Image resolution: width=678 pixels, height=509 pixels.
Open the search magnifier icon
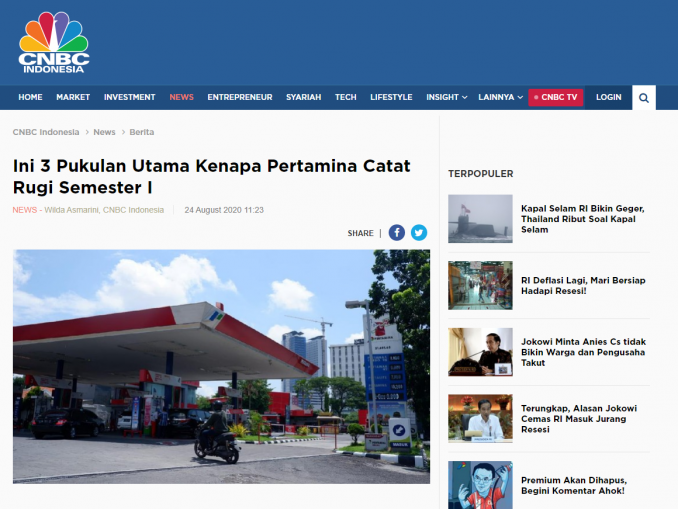click(643, 98)
